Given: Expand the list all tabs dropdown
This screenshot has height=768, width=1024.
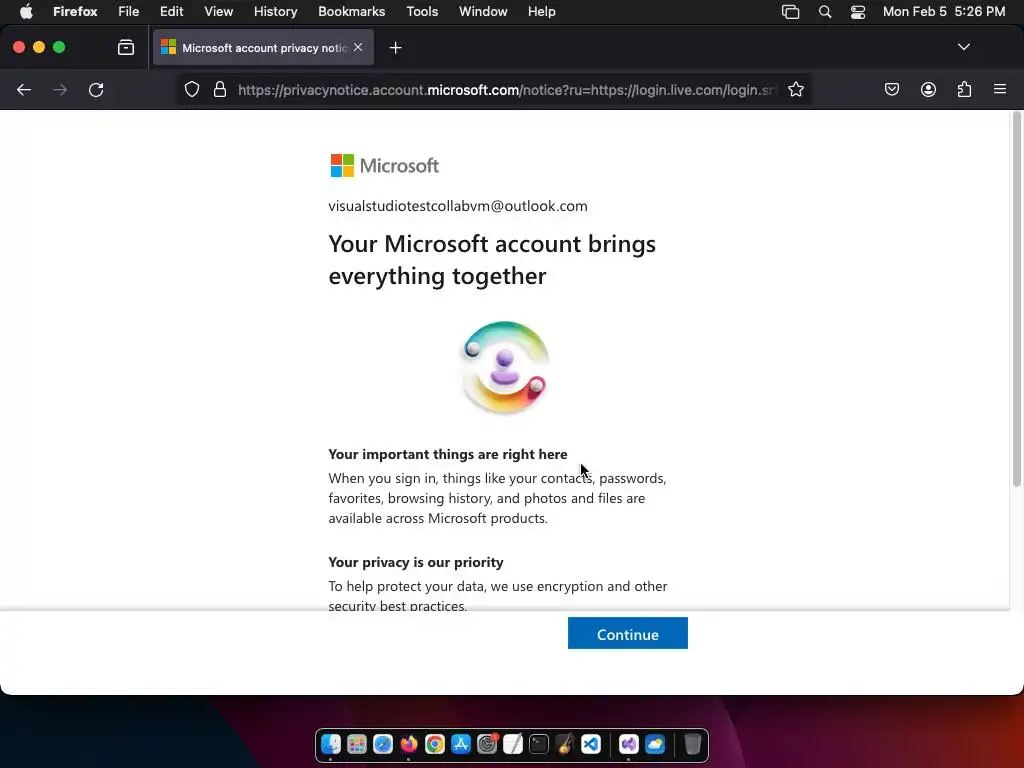Looking at the screenshot, I should coord(963,47).
